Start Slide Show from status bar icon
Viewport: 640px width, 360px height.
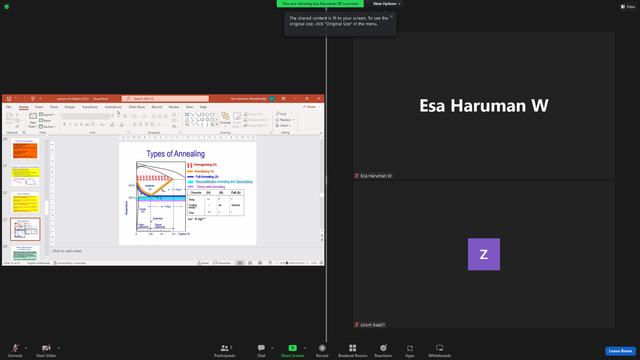(270, 263)
